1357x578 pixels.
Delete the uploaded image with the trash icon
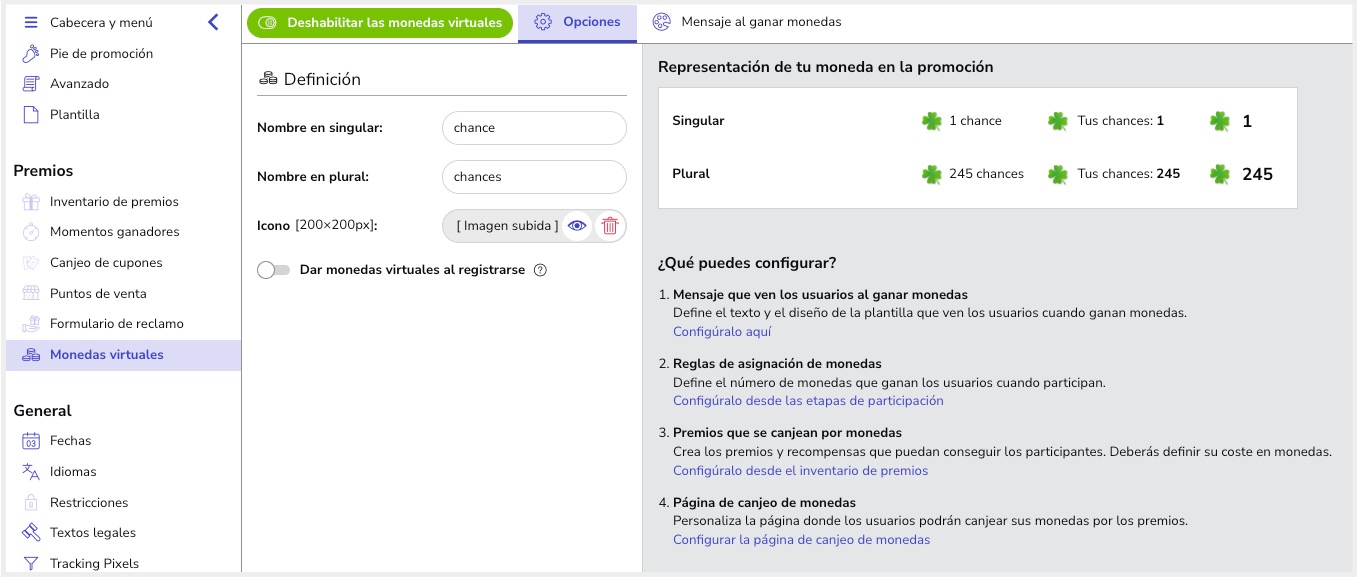pos(609,226)
